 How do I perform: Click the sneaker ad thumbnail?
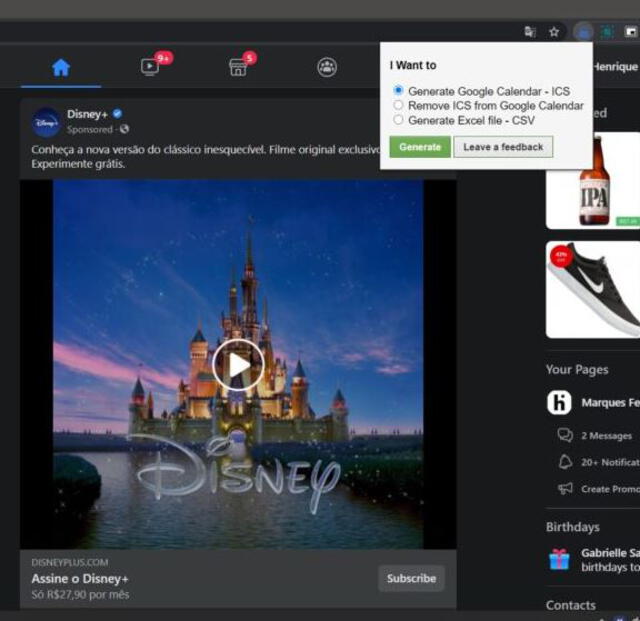(595, 289)
